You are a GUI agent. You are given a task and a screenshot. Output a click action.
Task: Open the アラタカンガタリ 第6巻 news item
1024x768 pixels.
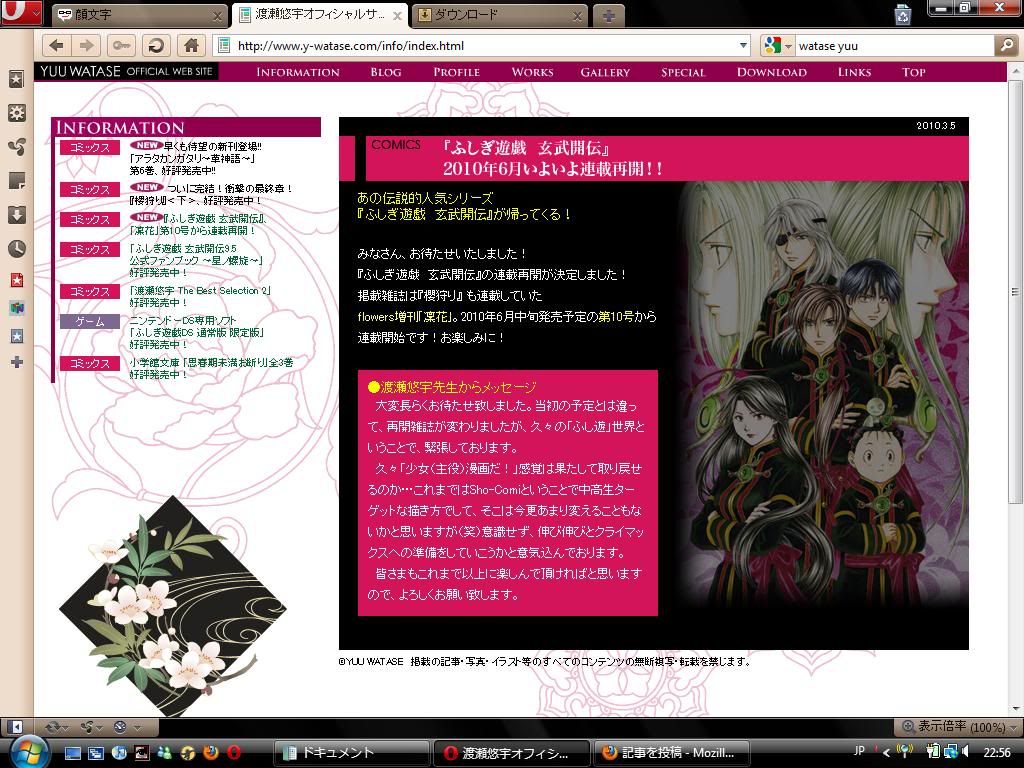pyautogui.click(x=195, y=158)
